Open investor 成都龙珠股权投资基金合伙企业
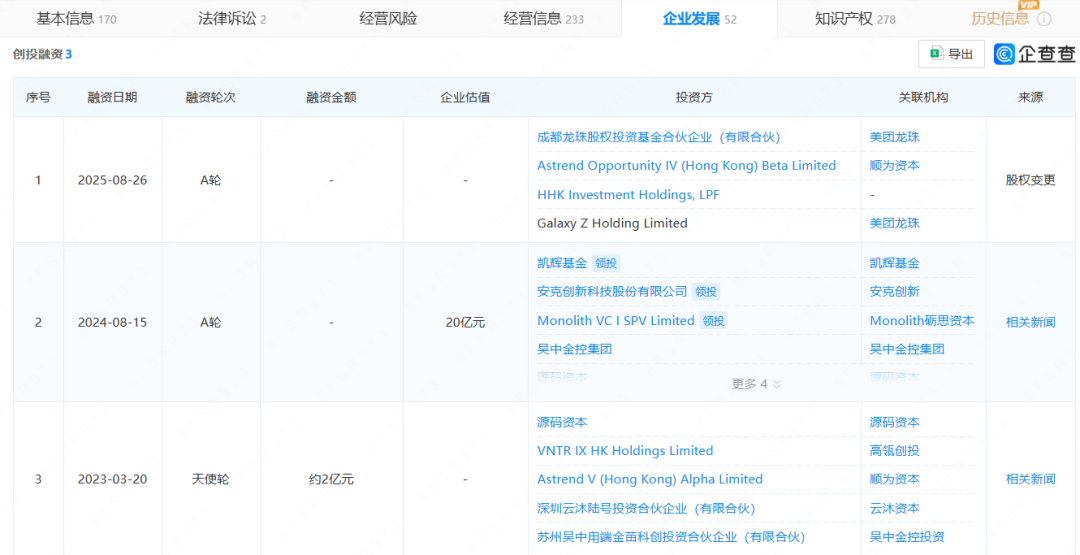Image resolution: width=1080 pixels, height=555 pixels. click(658, 137)
